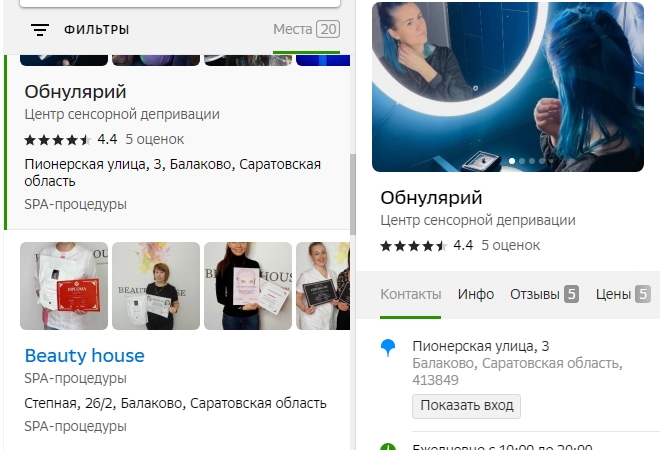Click the ФИЛЬТРЫ label
Viewport: 660px width, 450px height.
[97, 30]
